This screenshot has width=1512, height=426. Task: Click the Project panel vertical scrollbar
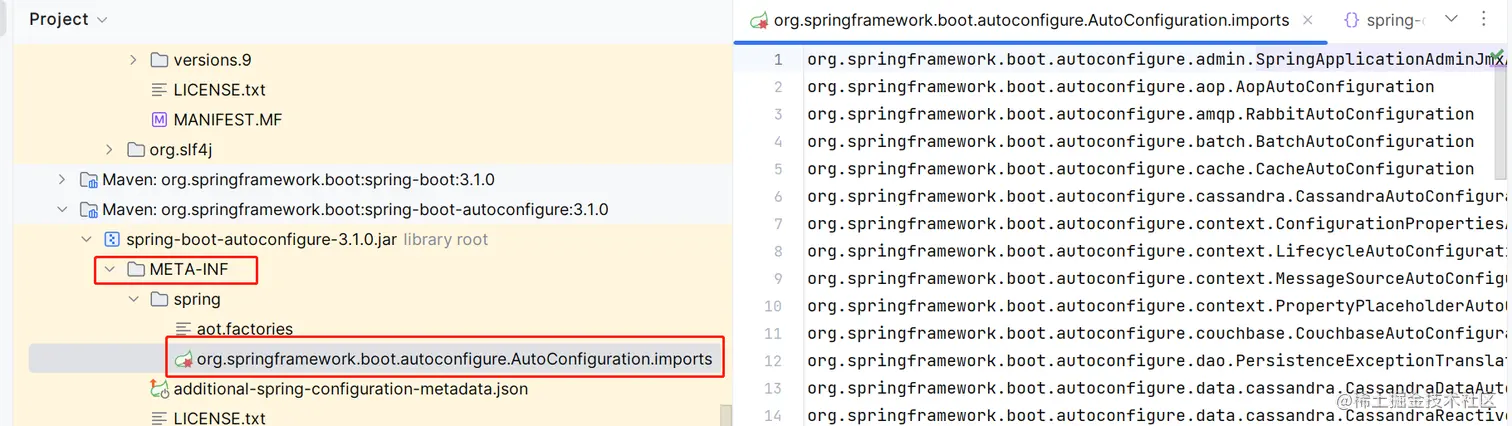pos(725,414)
